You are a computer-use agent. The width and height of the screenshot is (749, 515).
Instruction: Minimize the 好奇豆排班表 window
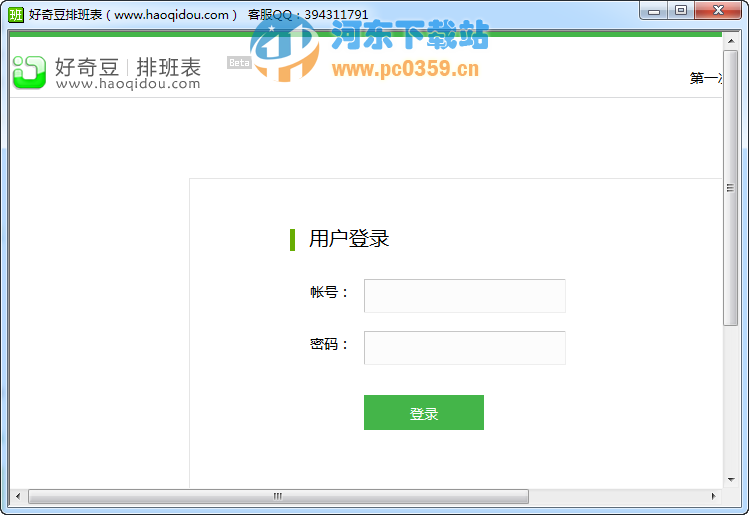(654, 11)
